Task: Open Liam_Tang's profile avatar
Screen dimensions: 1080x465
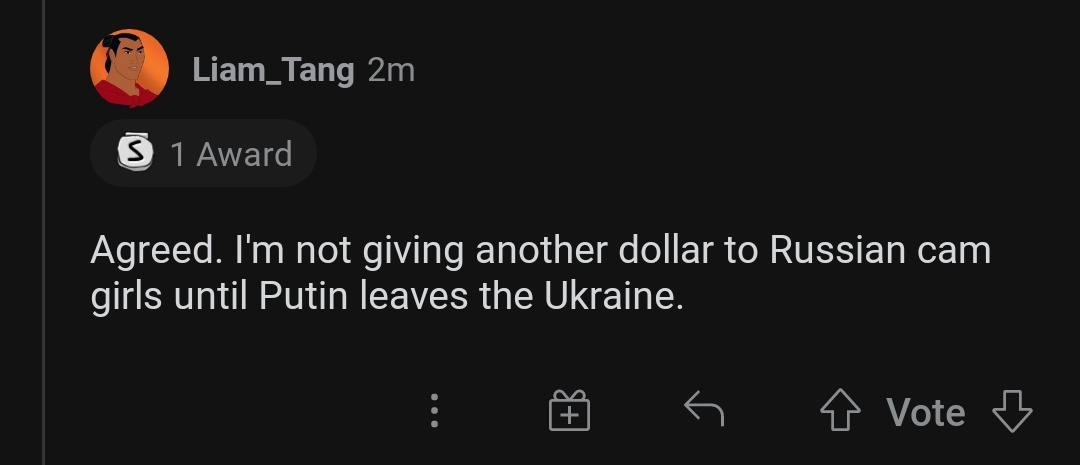Action: click(x=129, y=69)
